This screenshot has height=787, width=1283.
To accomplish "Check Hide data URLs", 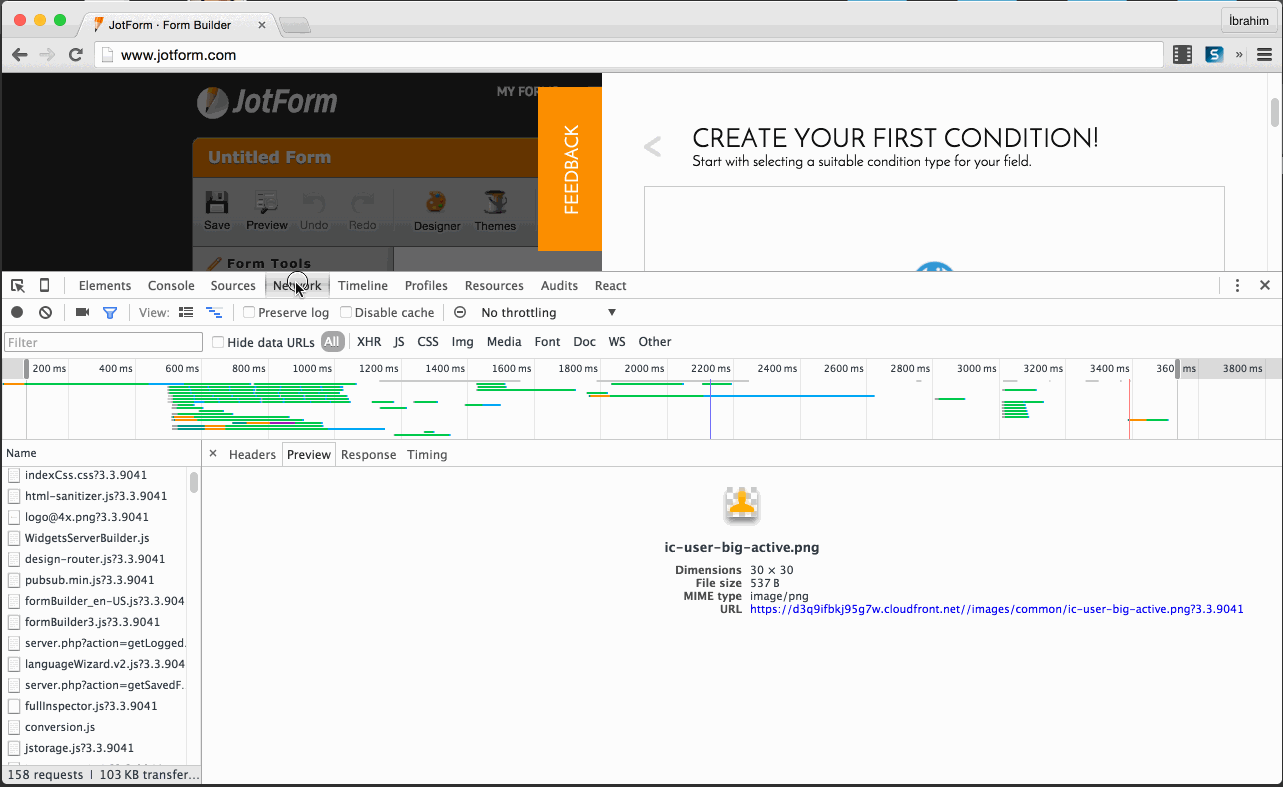I will point(218,342).
